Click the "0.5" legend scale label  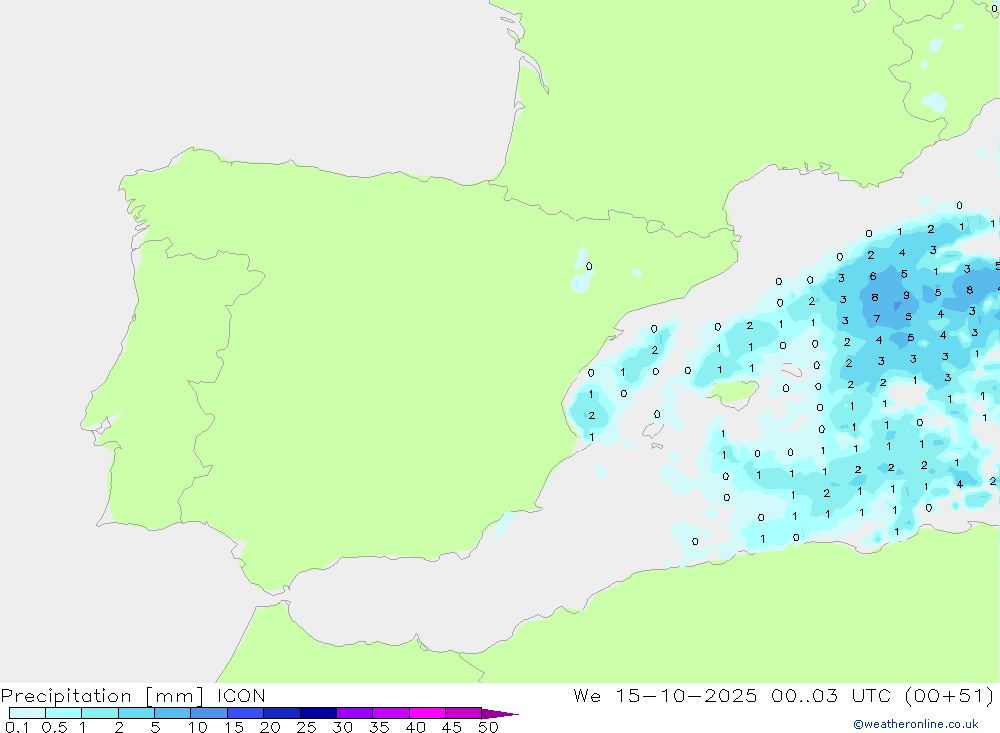(54, 727)
